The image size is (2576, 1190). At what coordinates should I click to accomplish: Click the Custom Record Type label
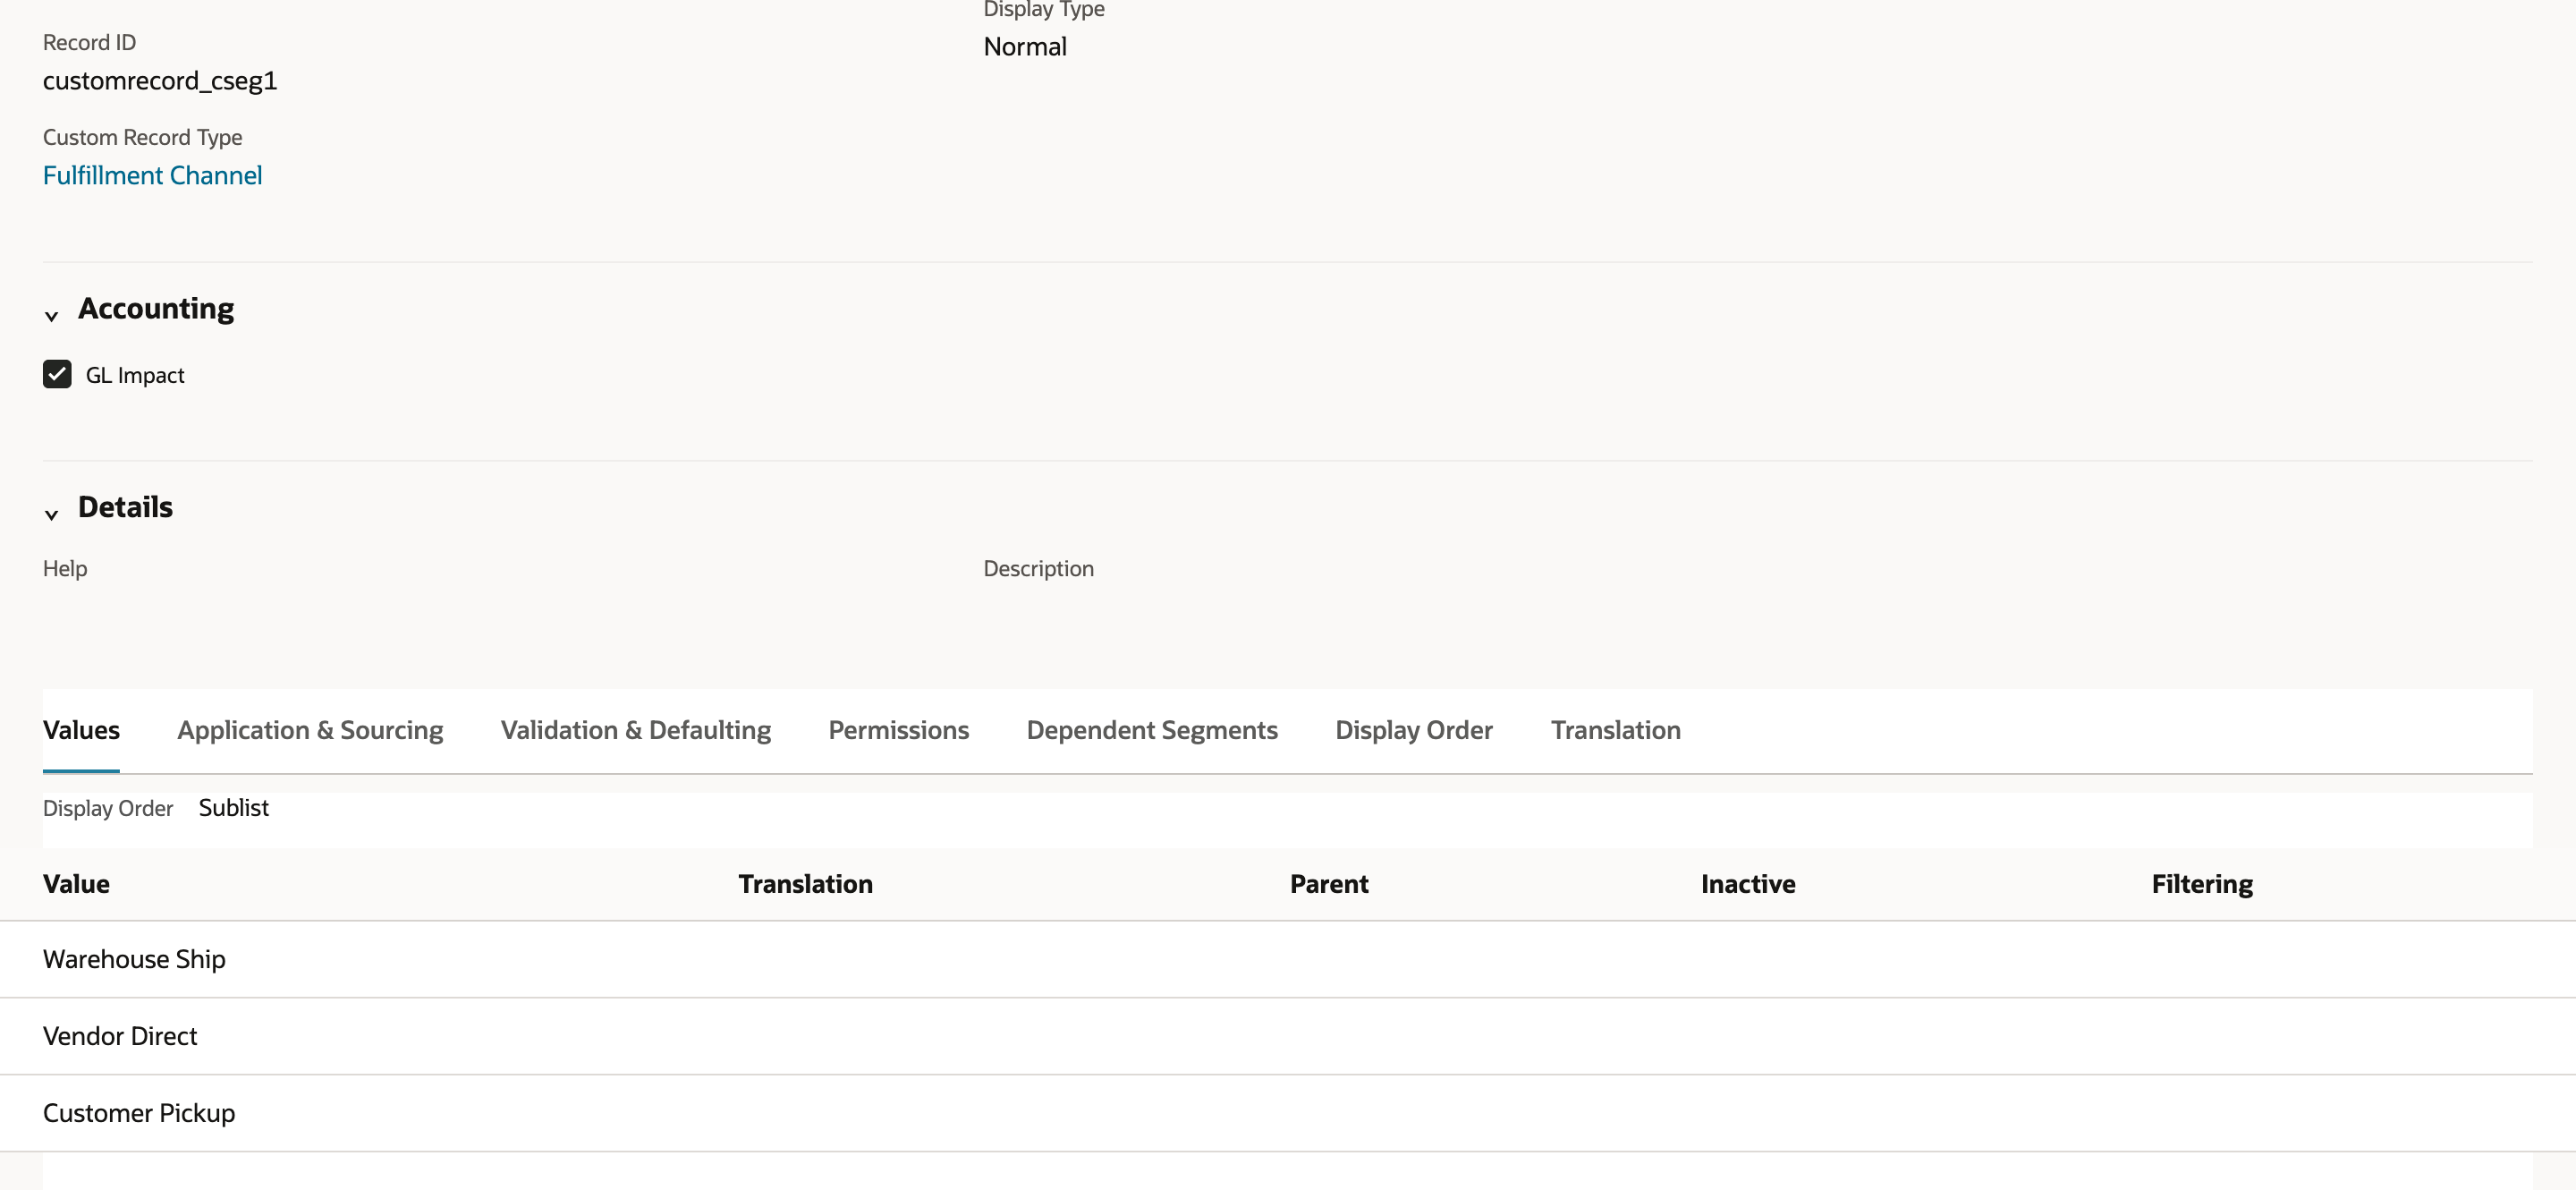pos(142,137)
